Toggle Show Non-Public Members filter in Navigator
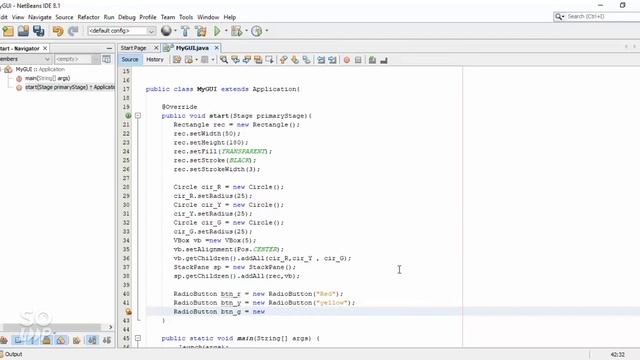Viewport: 640px width, 360px height. [x=47, y=340]
